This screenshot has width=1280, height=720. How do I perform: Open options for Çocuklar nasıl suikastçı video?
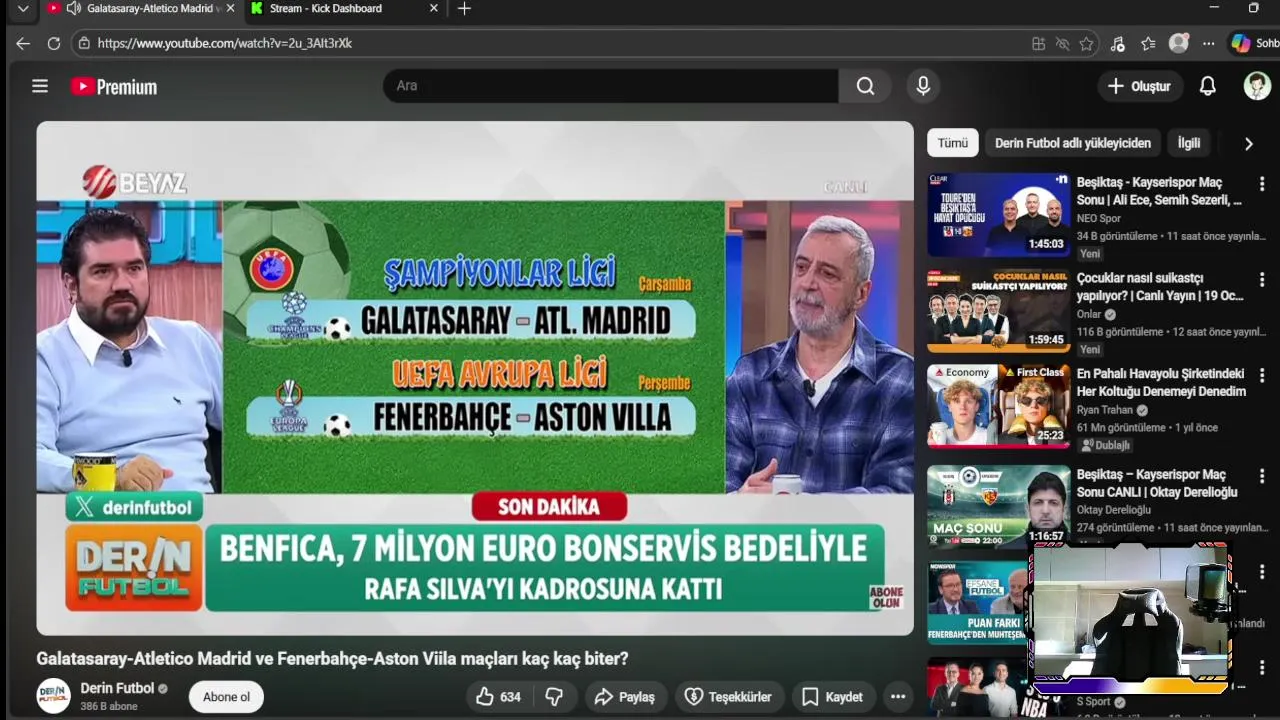1262,280
